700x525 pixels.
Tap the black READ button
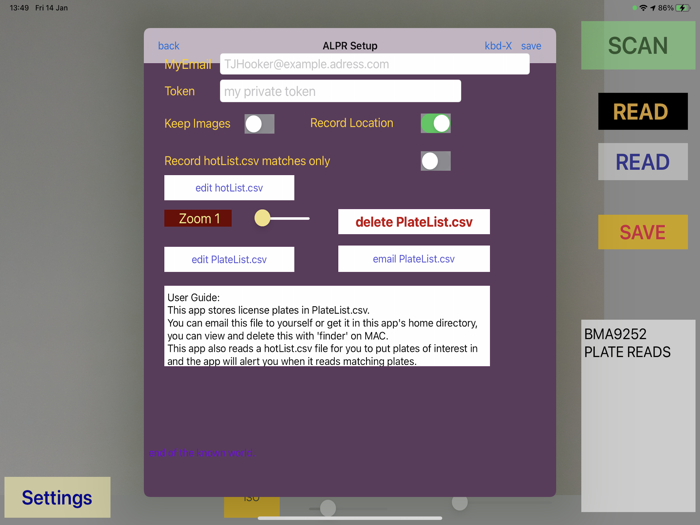643,112
